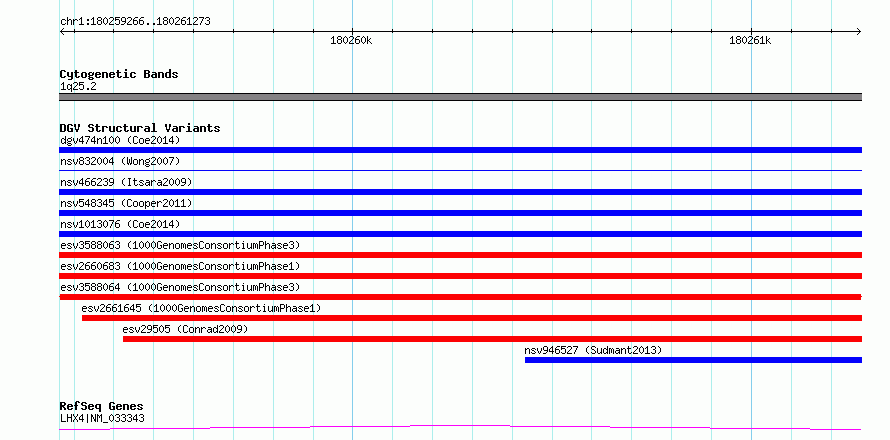
Task: Select the blue bar under nsv466239
Action: pyautogui.click(x=460, y=192)
